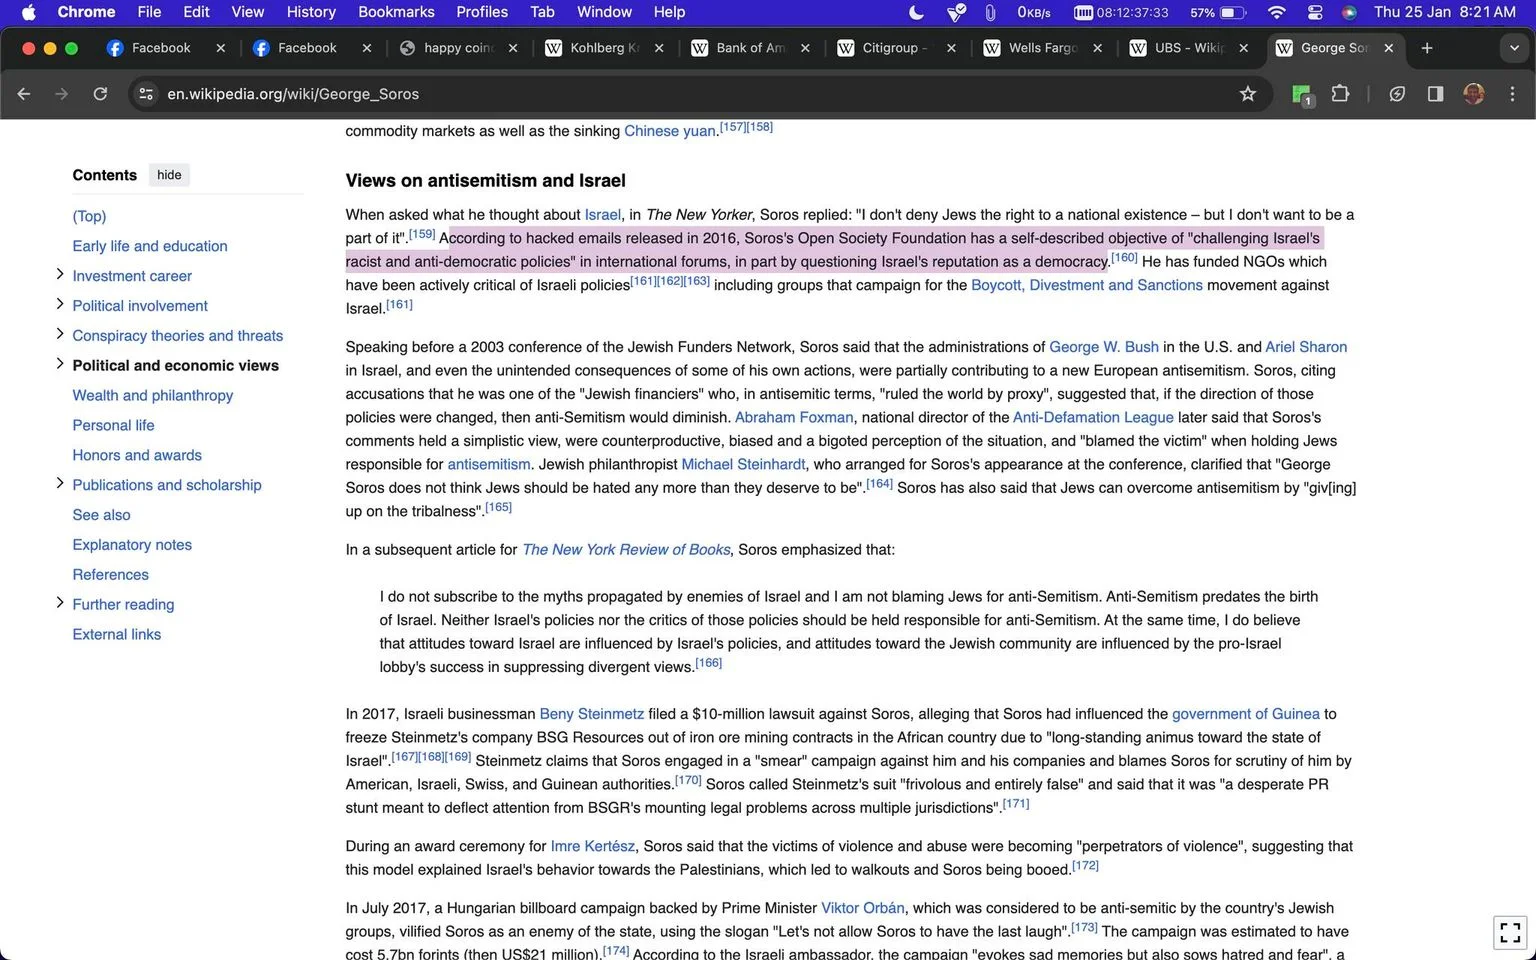Reload the page using the refresh icon
Screen dimensions: 1536x960
(100, 94)
